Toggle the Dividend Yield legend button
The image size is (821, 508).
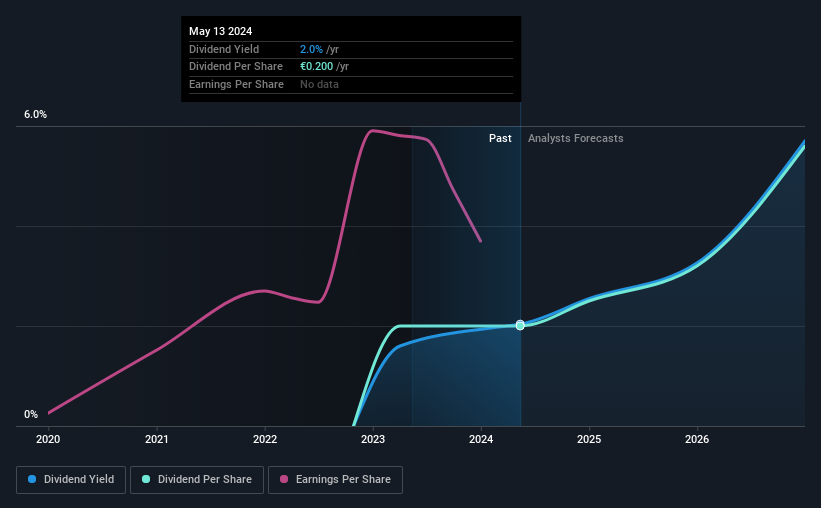coord(71,480)
